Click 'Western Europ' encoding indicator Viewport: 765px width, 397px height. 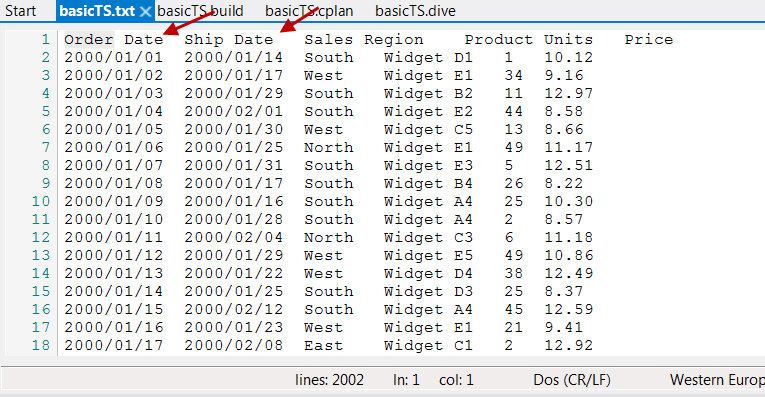pos(717,380)
